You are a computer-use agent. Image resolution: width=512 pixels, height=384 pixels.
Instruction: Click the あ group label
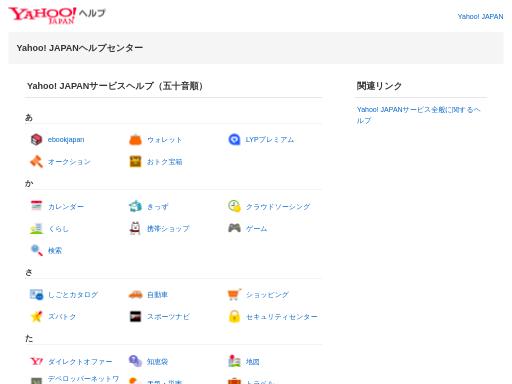[x=29, y=117]
